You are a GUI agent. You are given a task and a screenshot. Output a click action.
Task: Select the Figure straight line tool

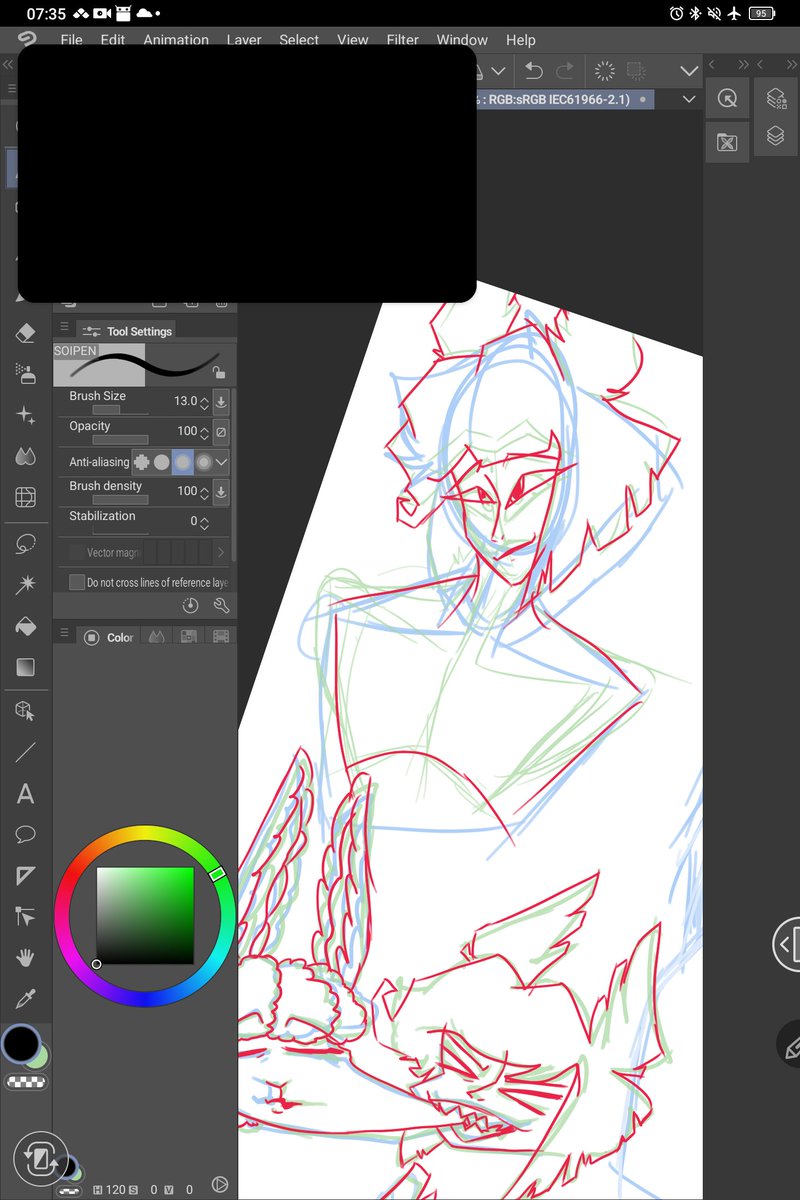pyautogui.click(x=26, y=752)
